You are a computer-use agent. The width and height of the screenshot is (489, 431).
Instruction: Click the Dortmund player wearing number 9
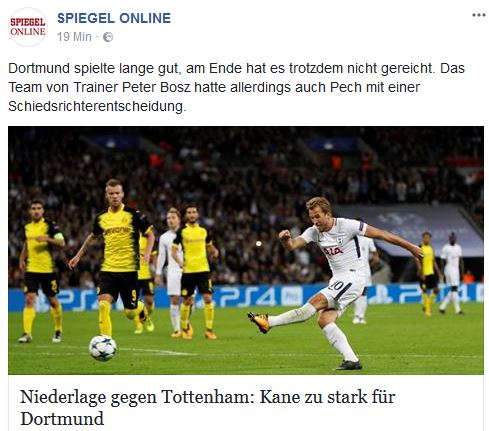(115, 257)
